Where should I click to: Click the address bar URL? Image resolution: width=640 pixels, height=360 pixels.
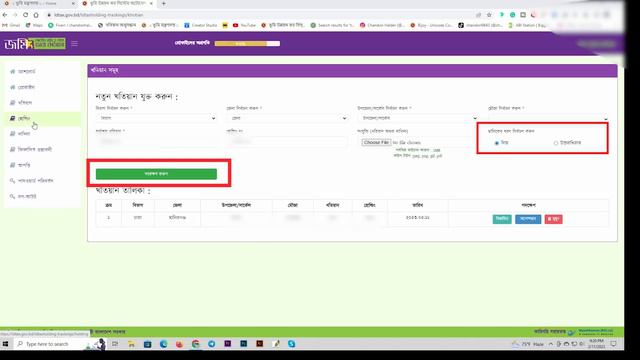click(99, 15)
